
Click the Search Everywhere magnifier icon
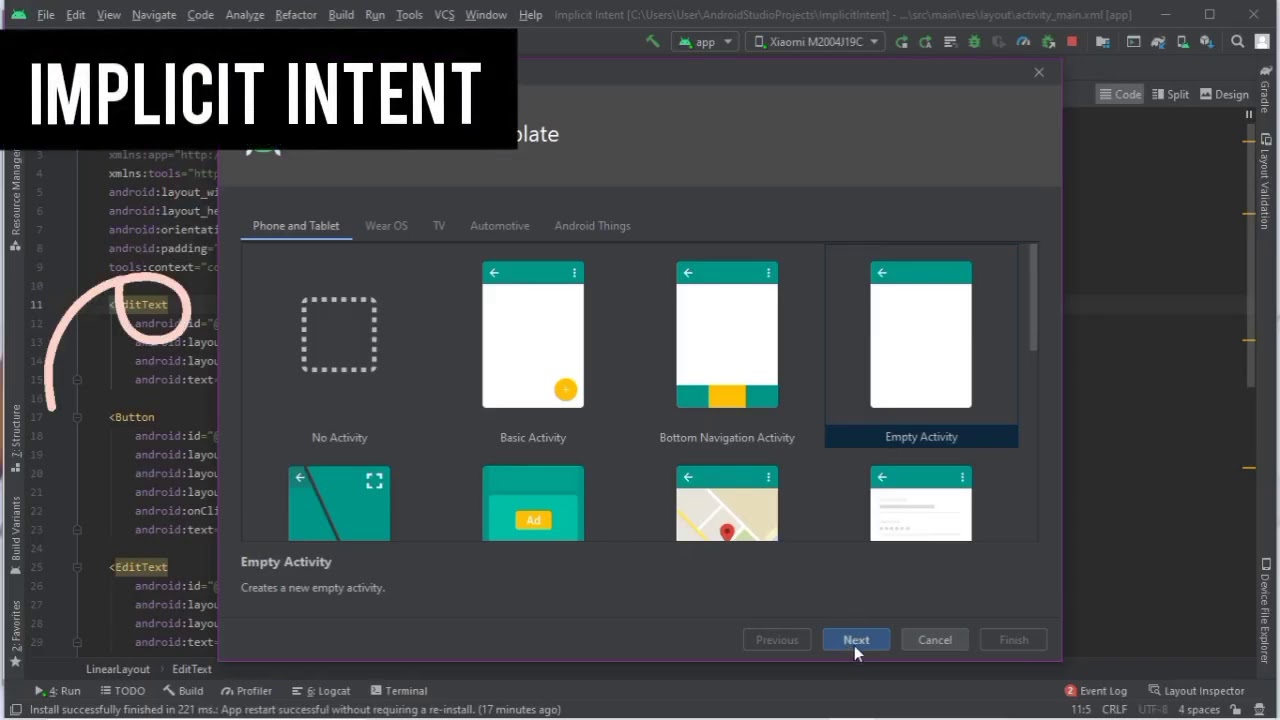[x=1238, y=41]
